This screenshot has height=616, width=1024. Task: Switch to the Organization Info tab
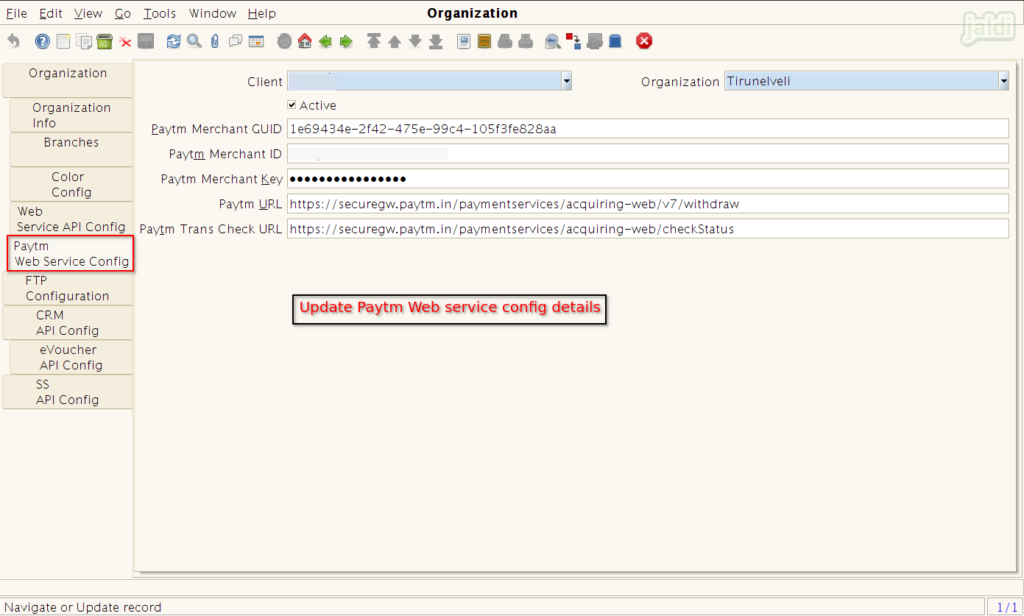pyautogui.click(x=71, y=115)
